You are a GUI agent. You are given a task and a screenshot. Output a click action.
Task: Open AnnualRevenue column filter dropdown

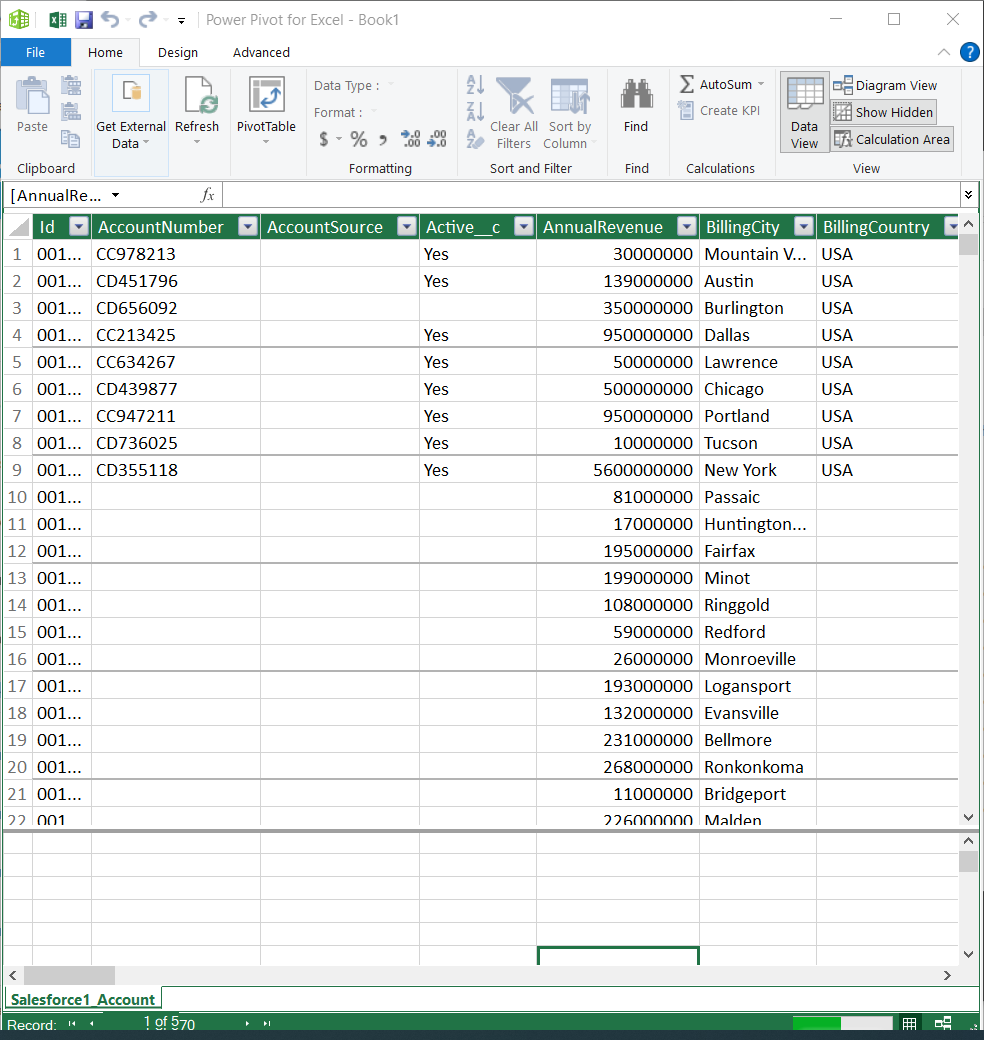(687, 227)
